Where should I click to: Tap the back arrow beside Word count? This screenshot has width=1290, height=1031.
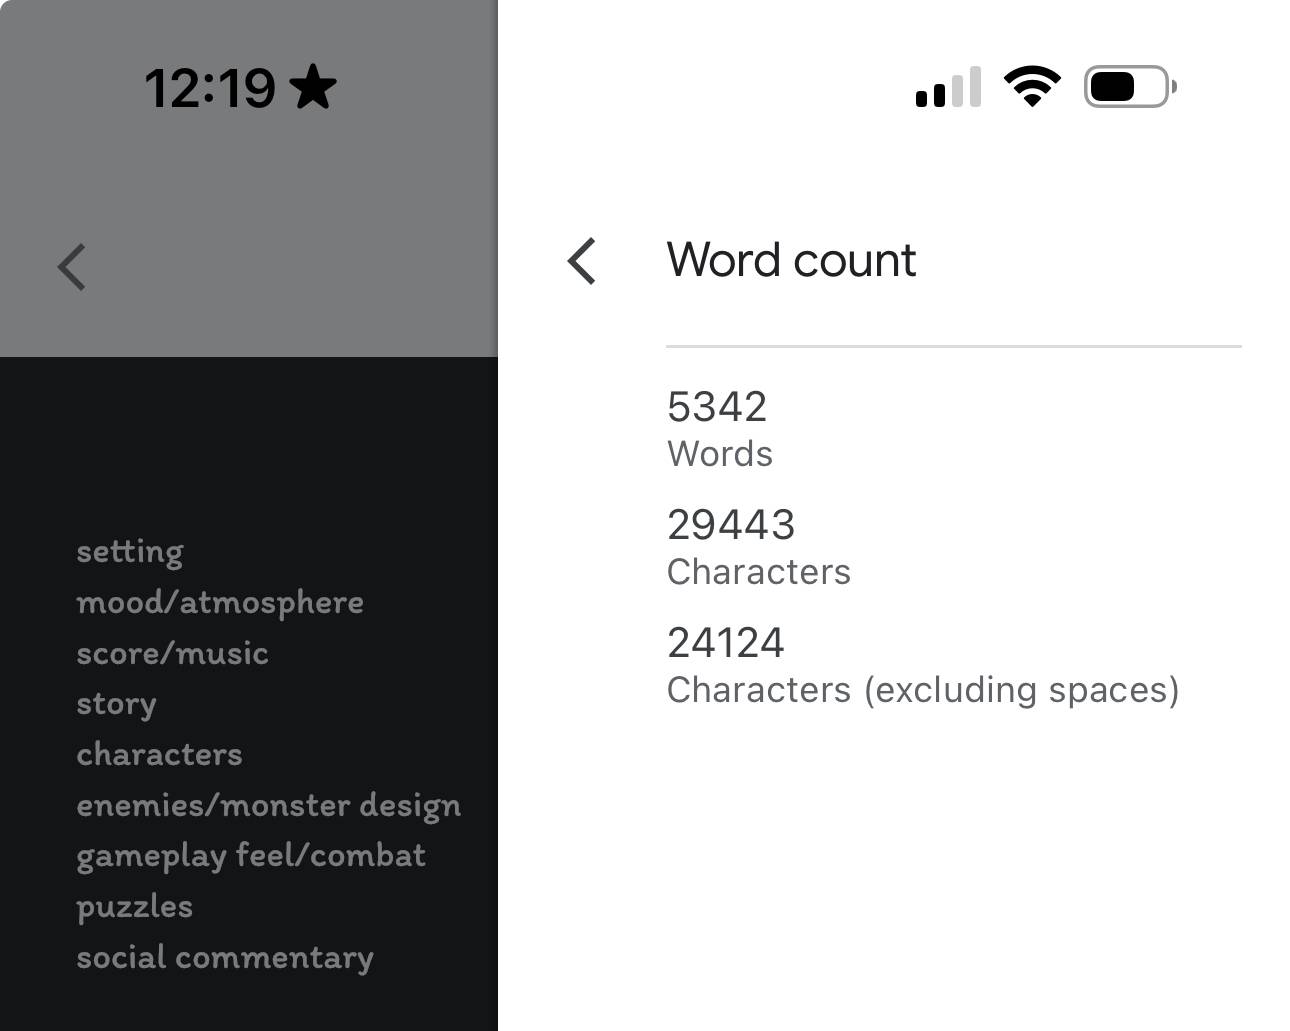pos(581,261)
